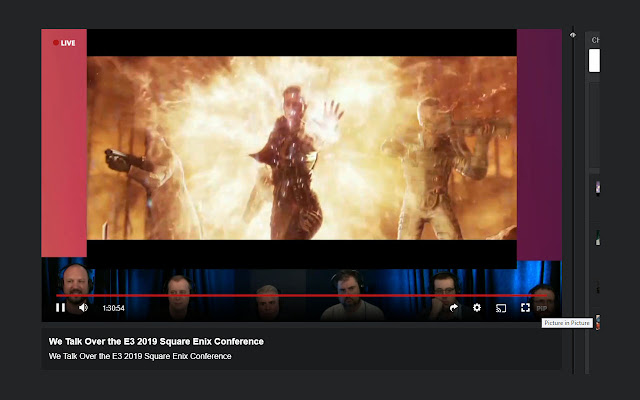The image size is (640, 400).
Task: Click the LIVE indicator badge
Action: (64, 43)
